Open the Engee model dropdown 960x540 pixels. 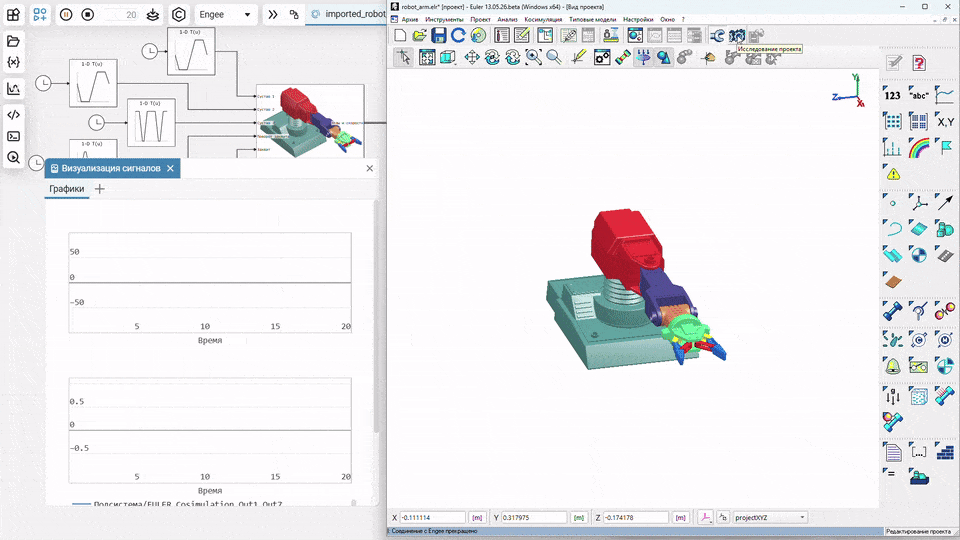click(x=225, y=14)
